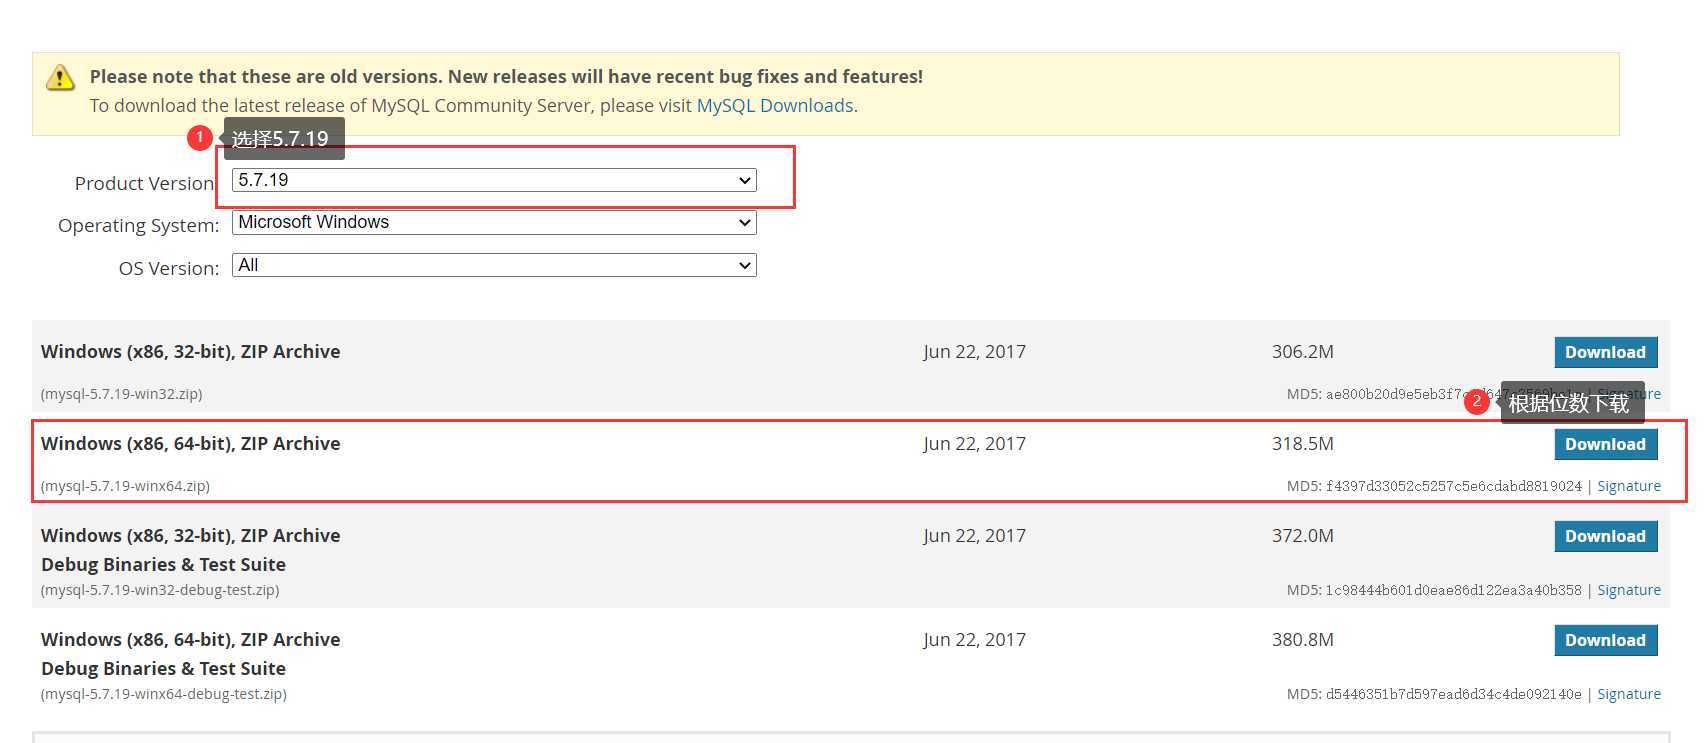Click the Product Version label
1707x743 pixels.
click(145, 183)
